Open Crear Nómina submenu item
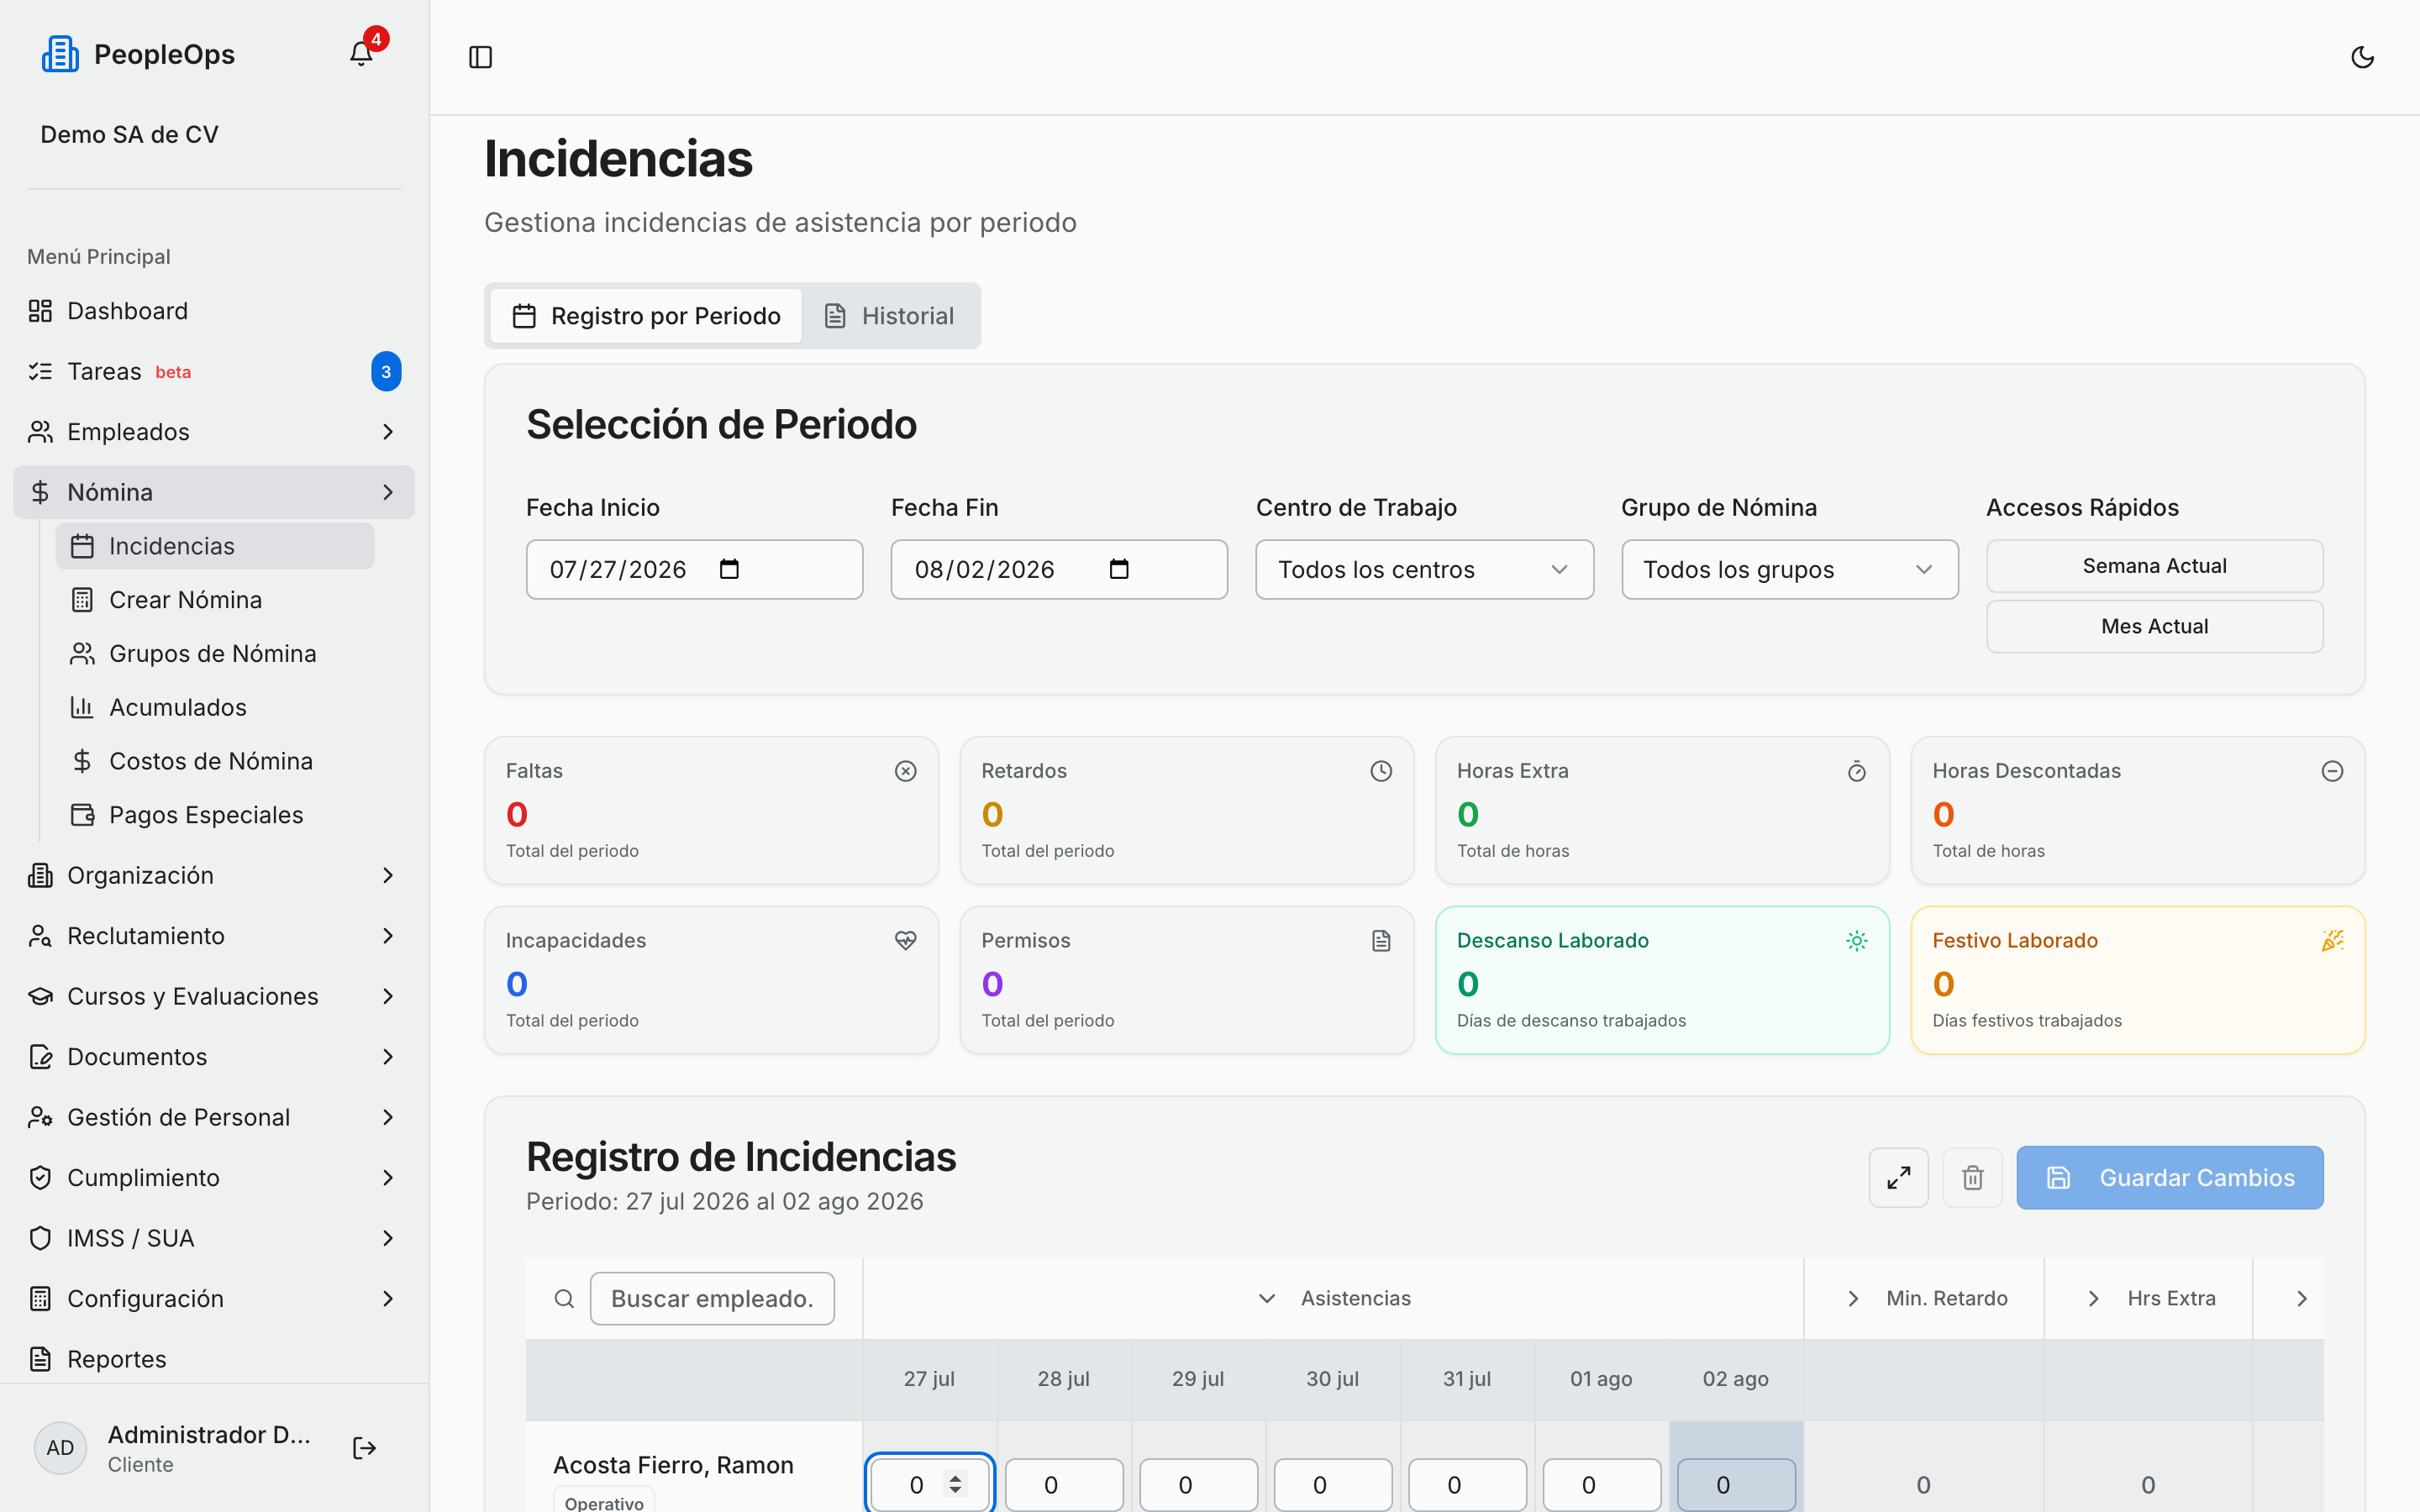This screenshot has height=1512, width=2420. pyautogui.click(x=215, y=600)
